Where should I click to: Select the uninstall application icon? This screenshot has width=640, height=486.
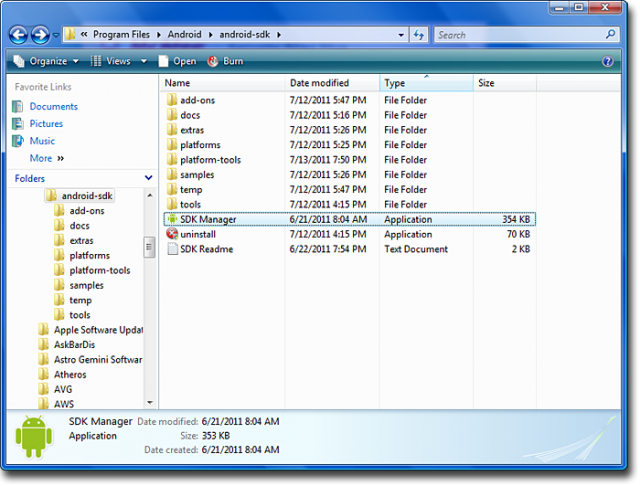click(172, 234)
